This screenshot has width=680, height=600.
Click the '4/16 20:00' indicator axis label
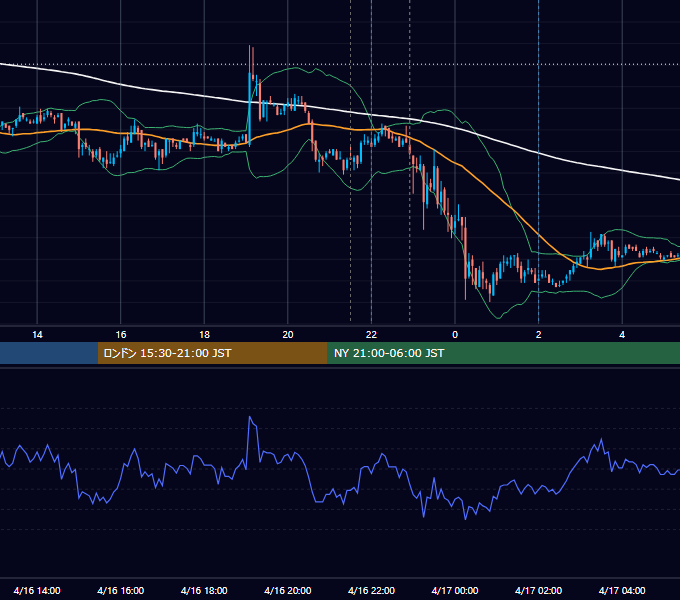288,590
